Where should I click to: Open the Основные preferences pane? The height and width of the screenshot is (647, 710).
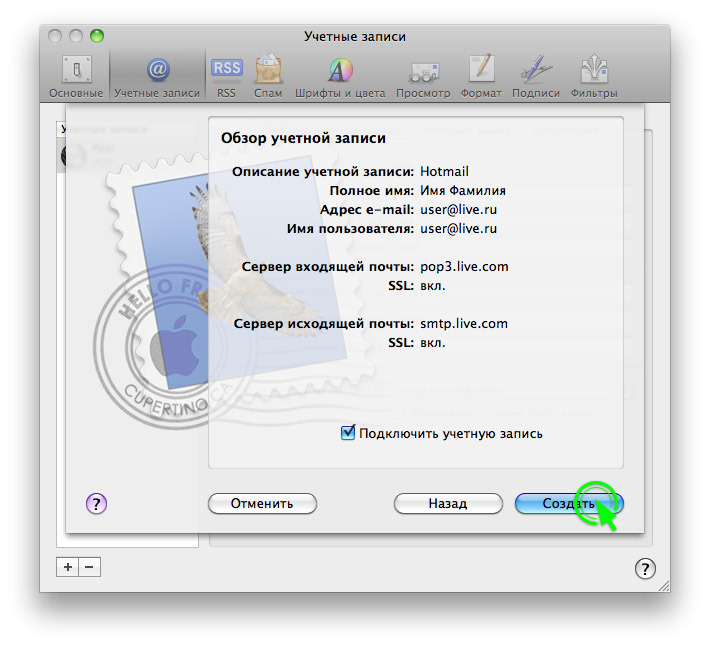(x=76, y=75)
